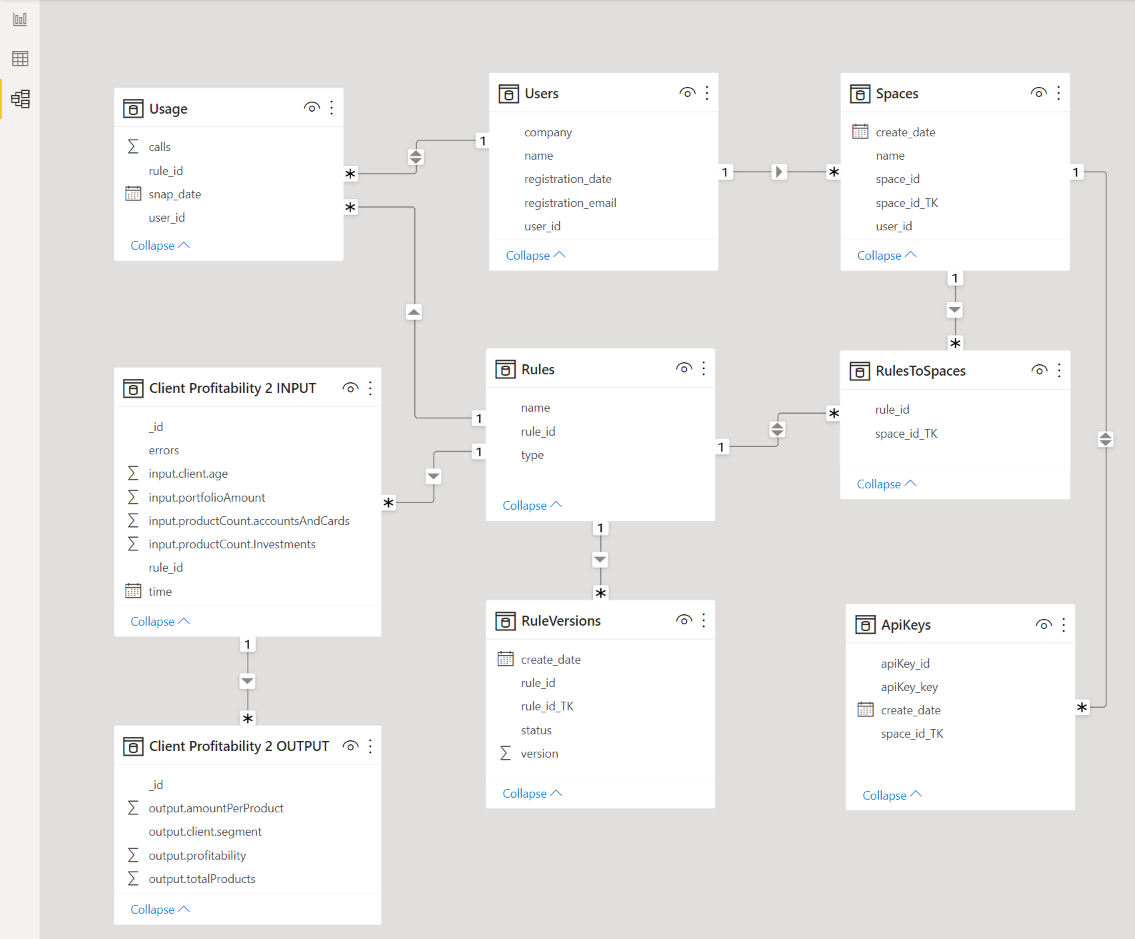This screenshot has height=939, width=1135.
Task: Open more options menu on Users table
Action: coord(707,93)
